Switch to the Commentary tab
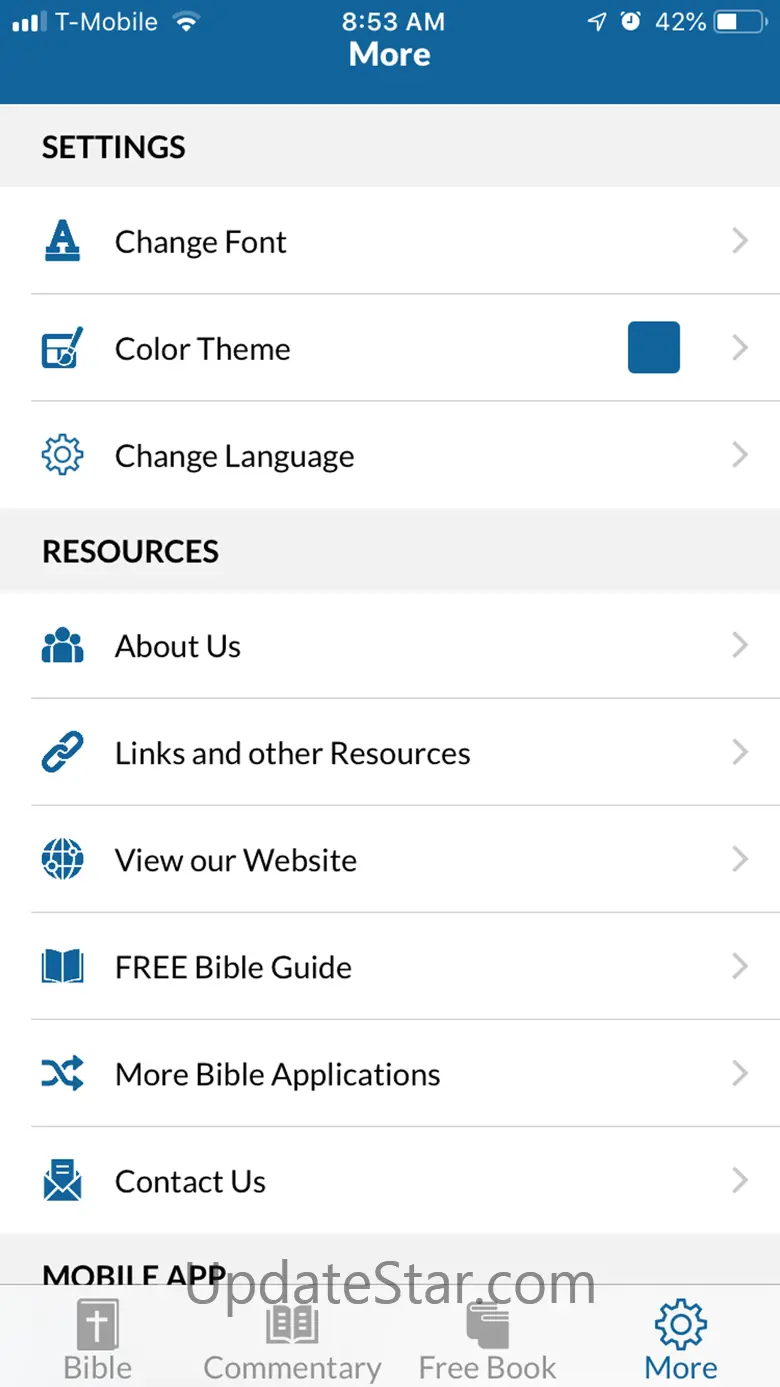The width and height of the screenshot is (780, 1387). 292,1339
